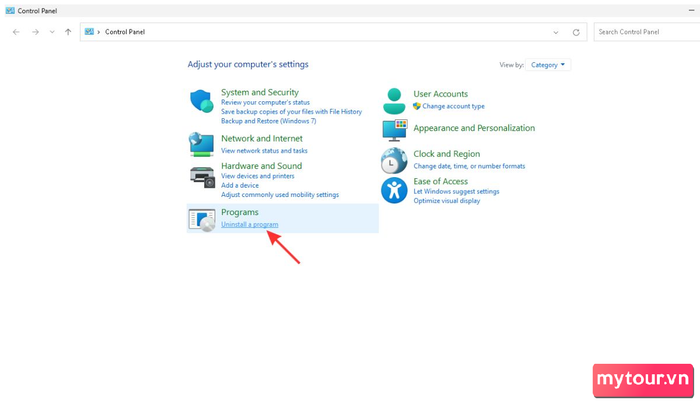Click Optimize visual display link

[446, 201]
